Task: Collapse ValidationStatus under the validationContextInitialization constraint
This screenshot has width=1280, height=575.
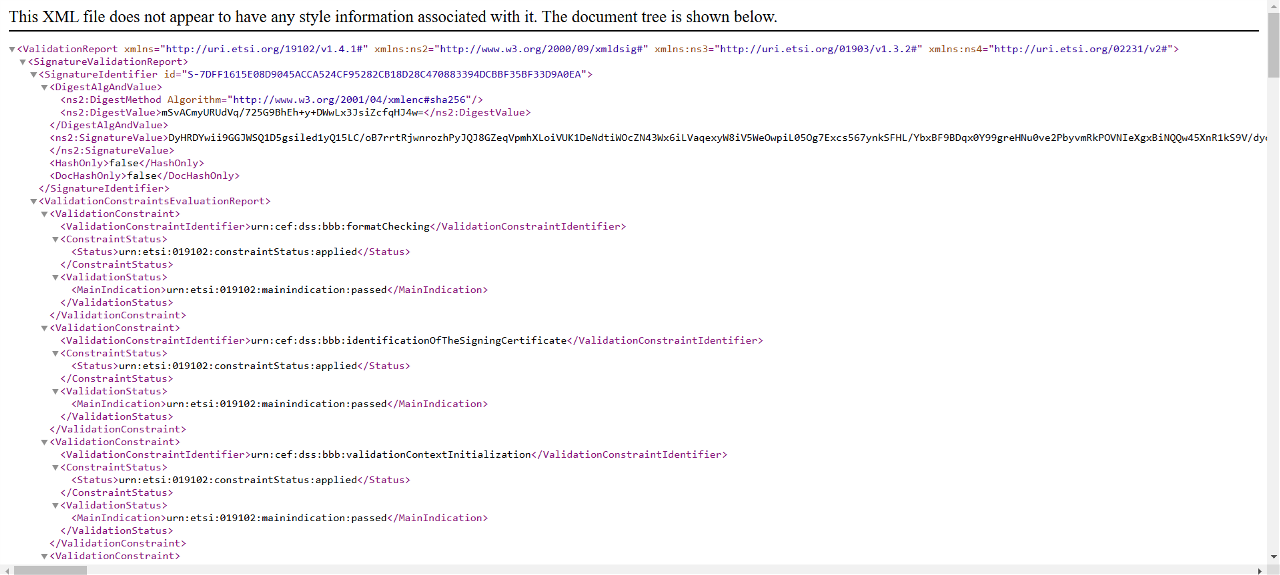Action: (56, 506)
